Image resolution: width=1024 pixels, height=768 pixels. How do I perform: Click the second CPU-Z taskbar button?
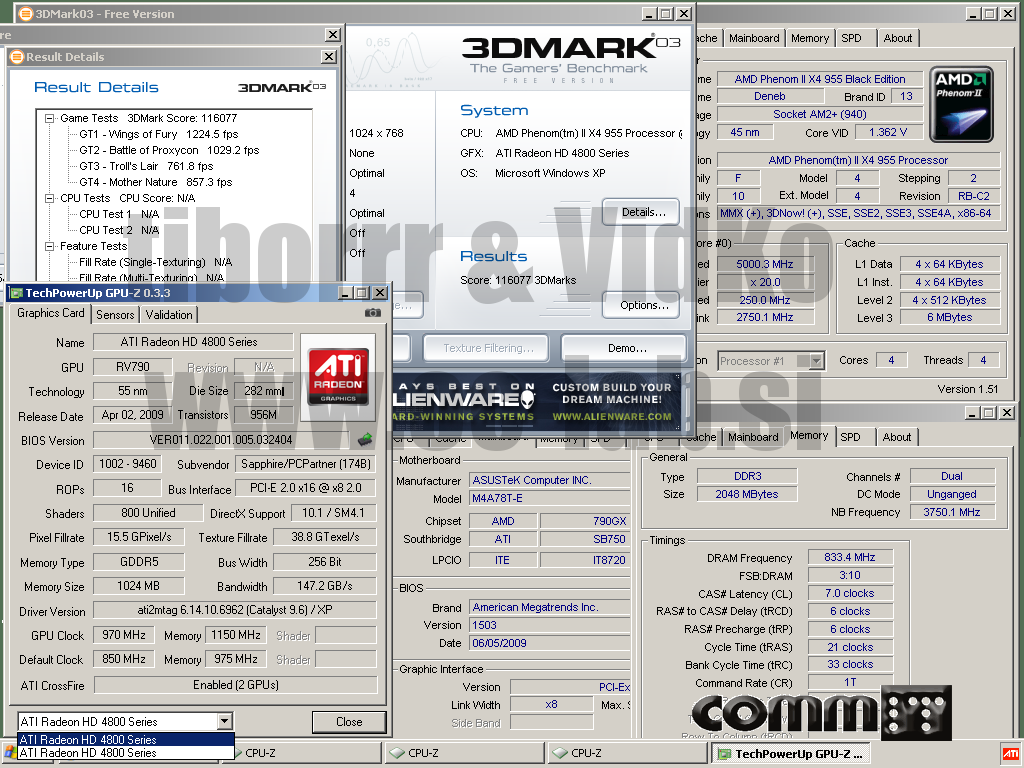tap(464, 753)
